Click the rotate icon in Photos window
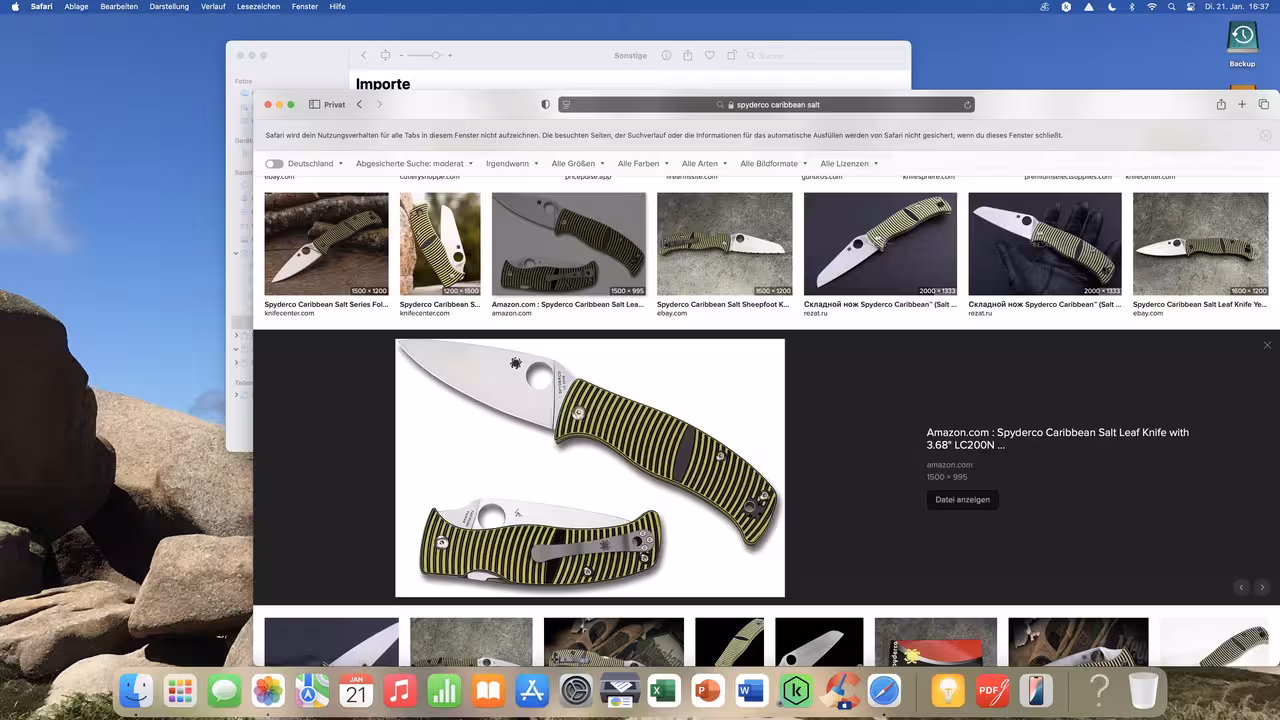1280x720 pixels. click(x=732, y=55)
